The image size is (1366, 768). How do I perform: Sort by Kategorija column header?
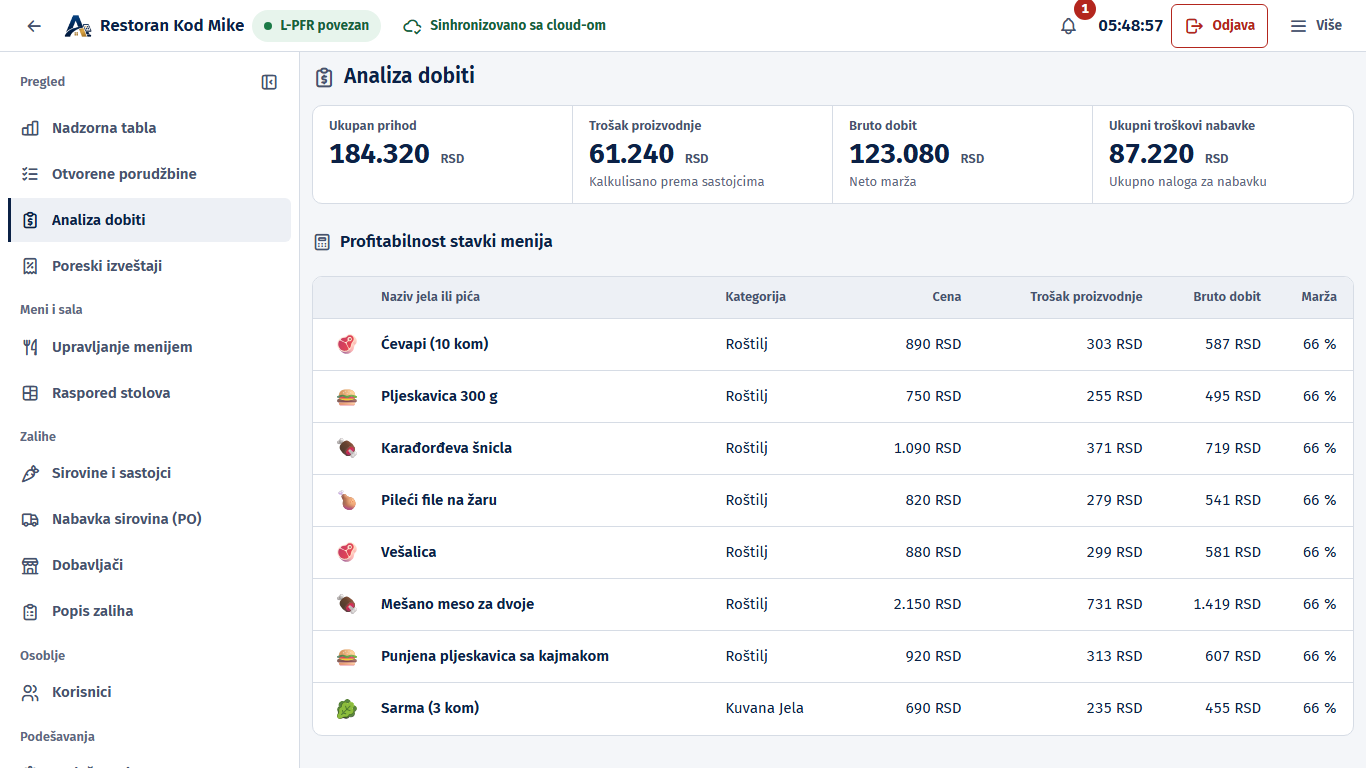point(755,297)
